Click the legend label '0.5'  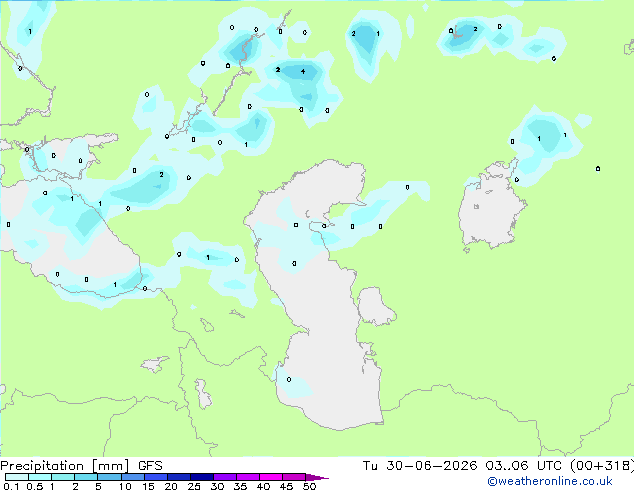pyautogui.click(x=35, y=486)
